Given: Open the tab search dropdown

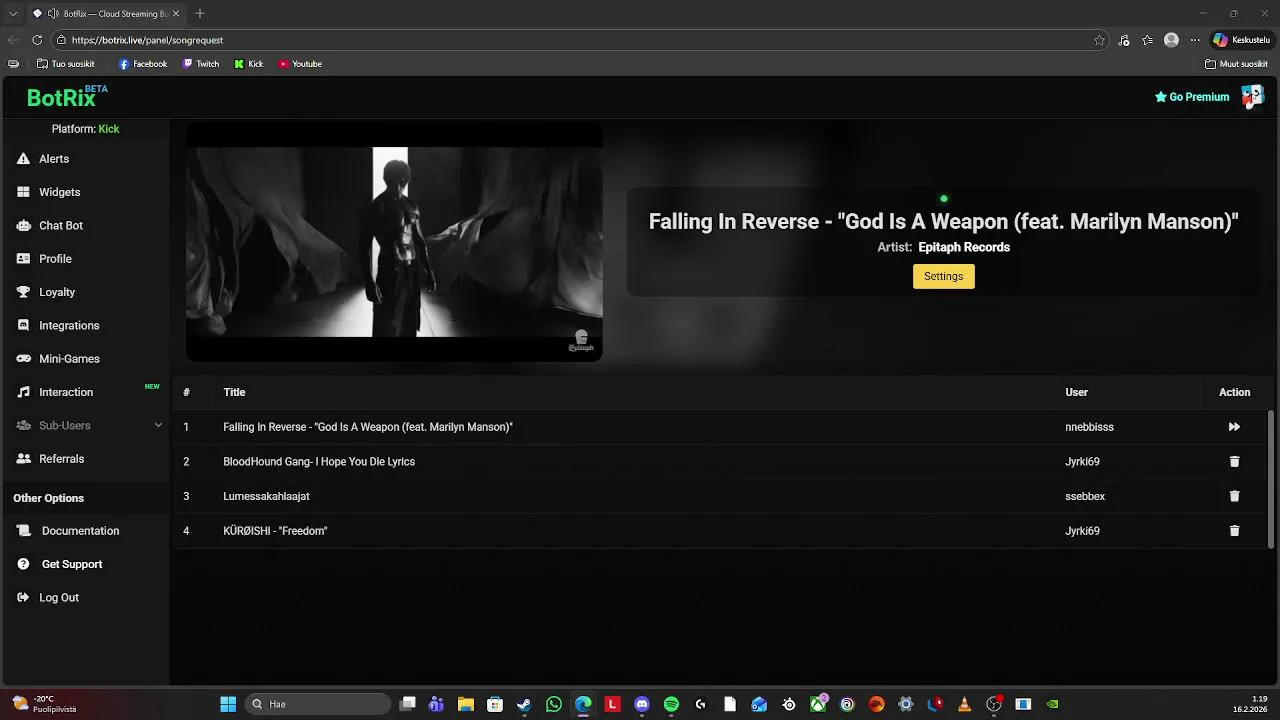Looking at the screenshot, I should (x=13, y=13).
